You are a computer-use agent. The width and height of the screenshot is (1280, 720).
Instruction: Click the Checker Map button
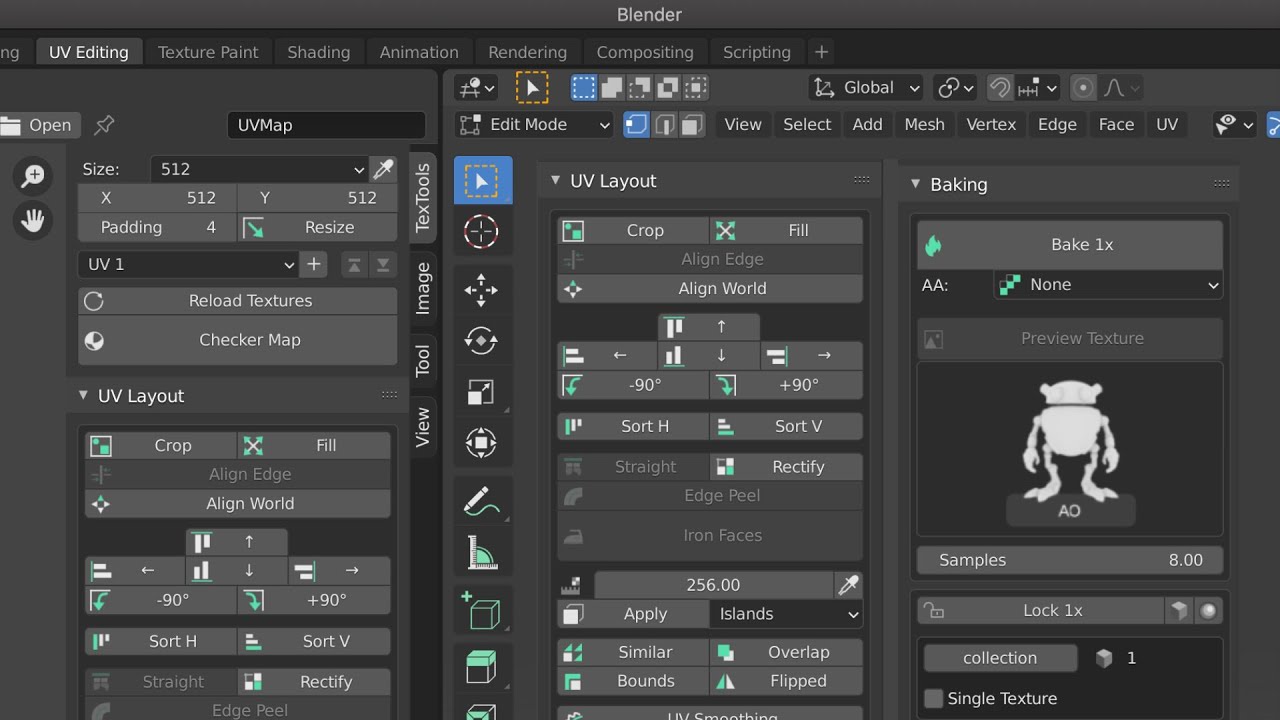click(238, 340)
